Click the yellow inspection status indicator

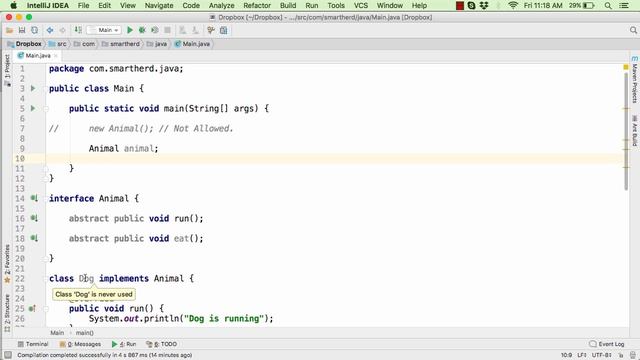click(626, 67)
